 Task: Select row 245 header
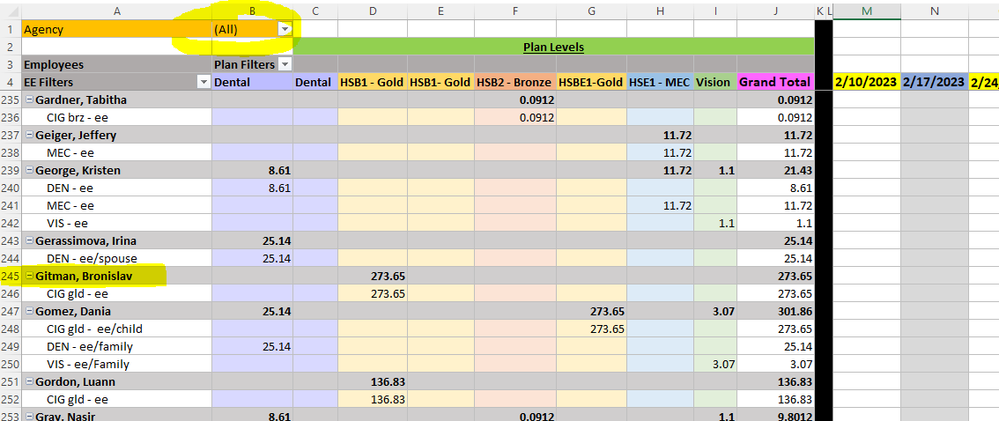tap(10, 276)
